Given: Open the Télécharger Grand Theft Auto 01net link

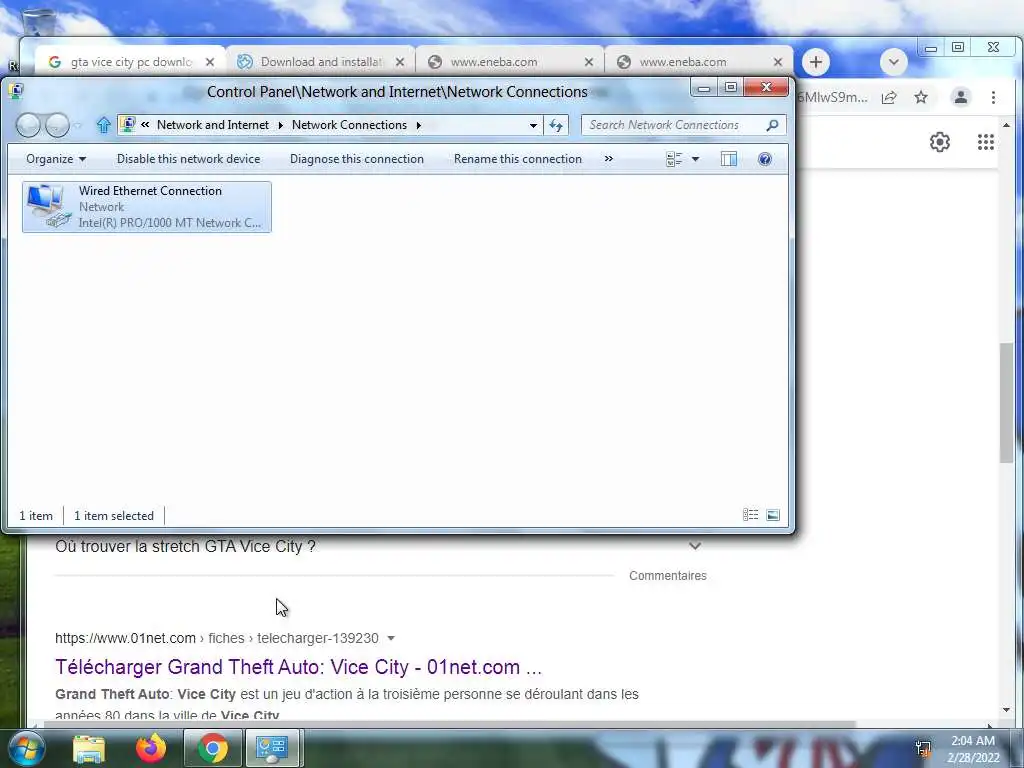Looking at the screenshot, I should pos(298,667).
